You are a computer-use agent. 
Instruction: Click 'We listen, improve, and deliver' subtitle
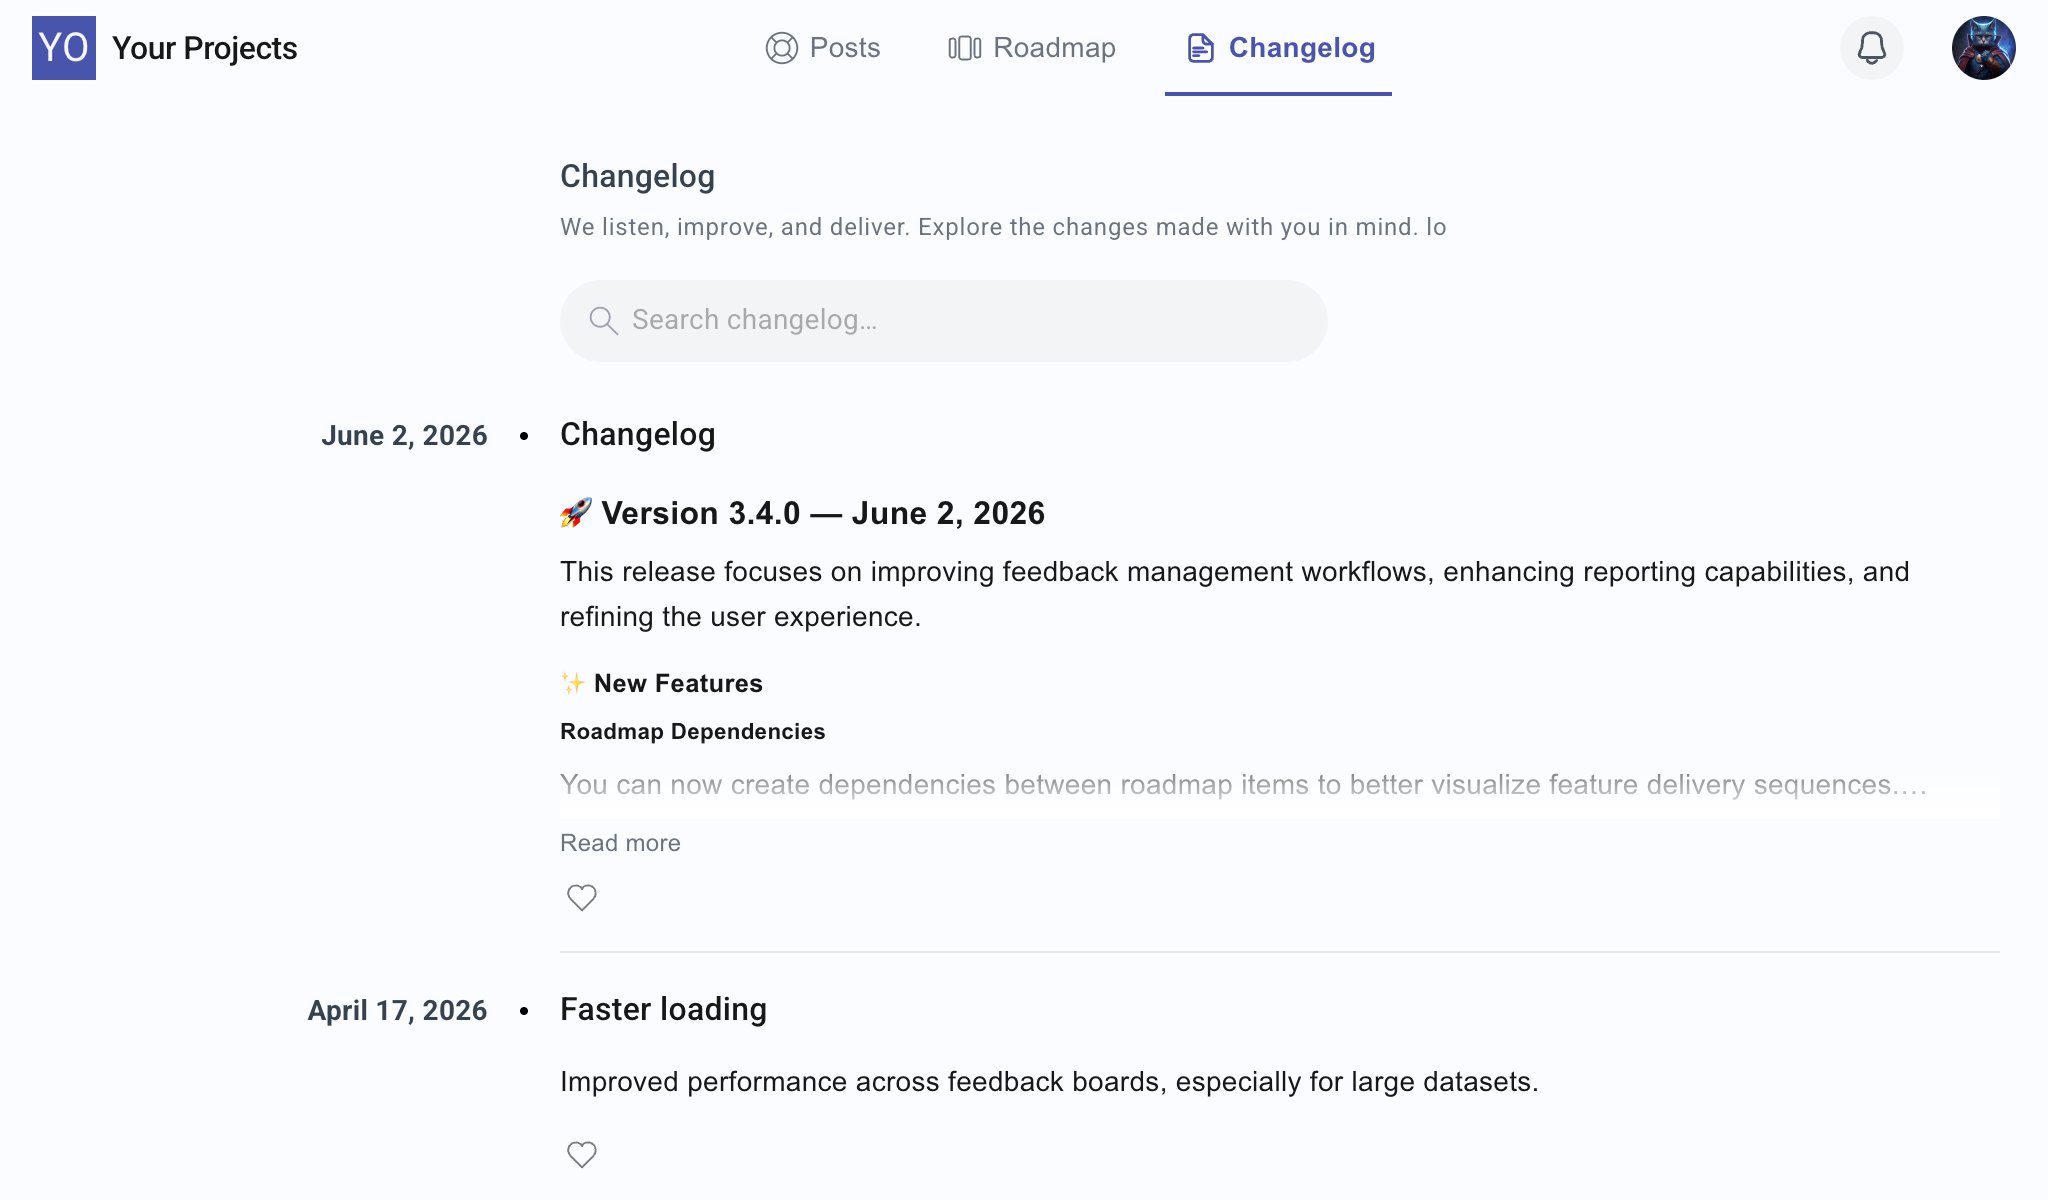pyautogui.click(x=1003, y=227)
